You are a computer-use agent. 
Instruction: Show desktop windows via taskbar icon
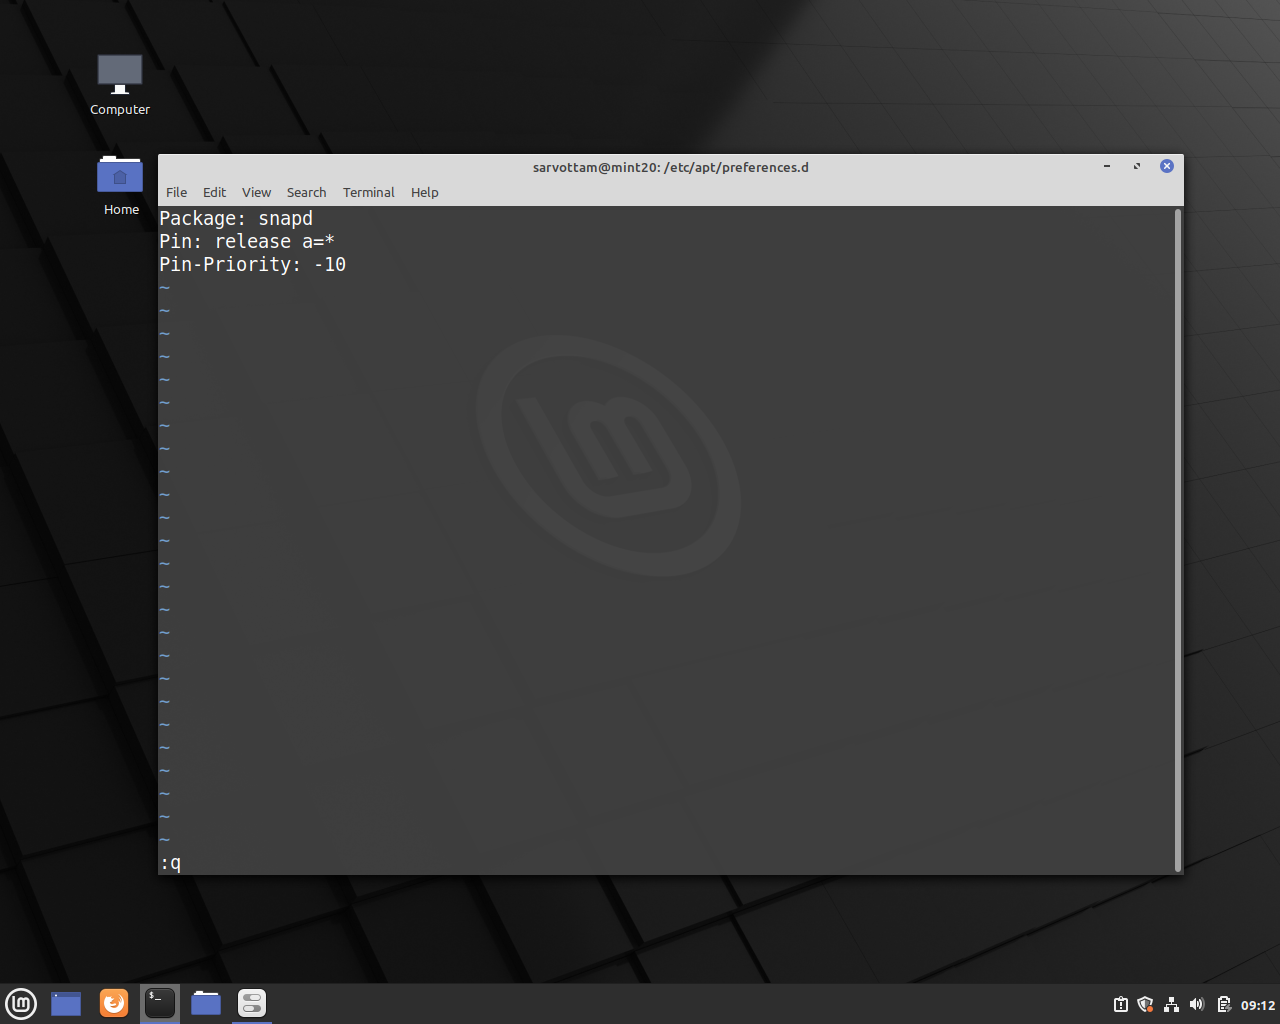(65, 1003)
